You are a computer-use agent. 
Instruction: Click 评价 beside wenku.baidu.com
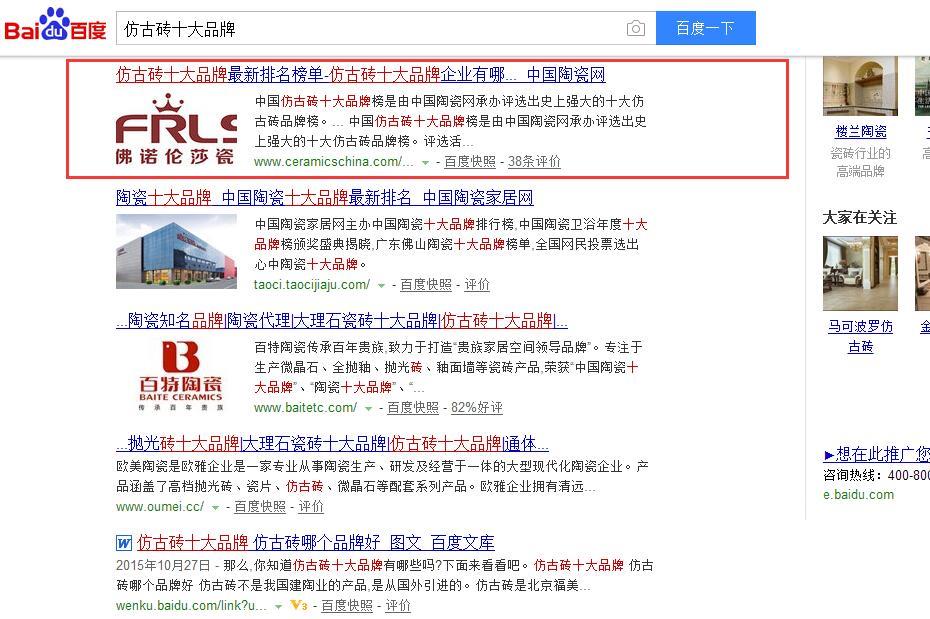click(x=398, y=605)
